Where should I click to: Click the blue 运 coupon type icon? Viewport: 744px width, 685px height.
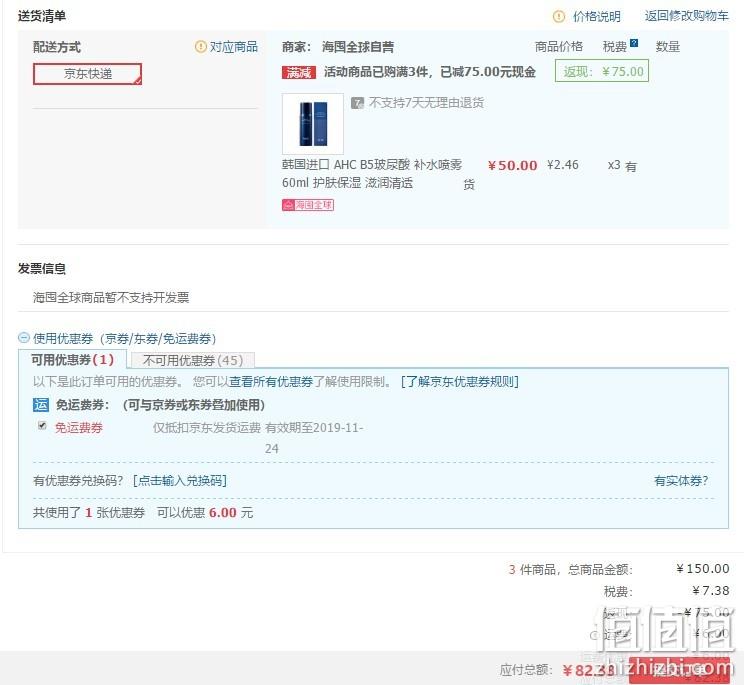click(41, 405)
